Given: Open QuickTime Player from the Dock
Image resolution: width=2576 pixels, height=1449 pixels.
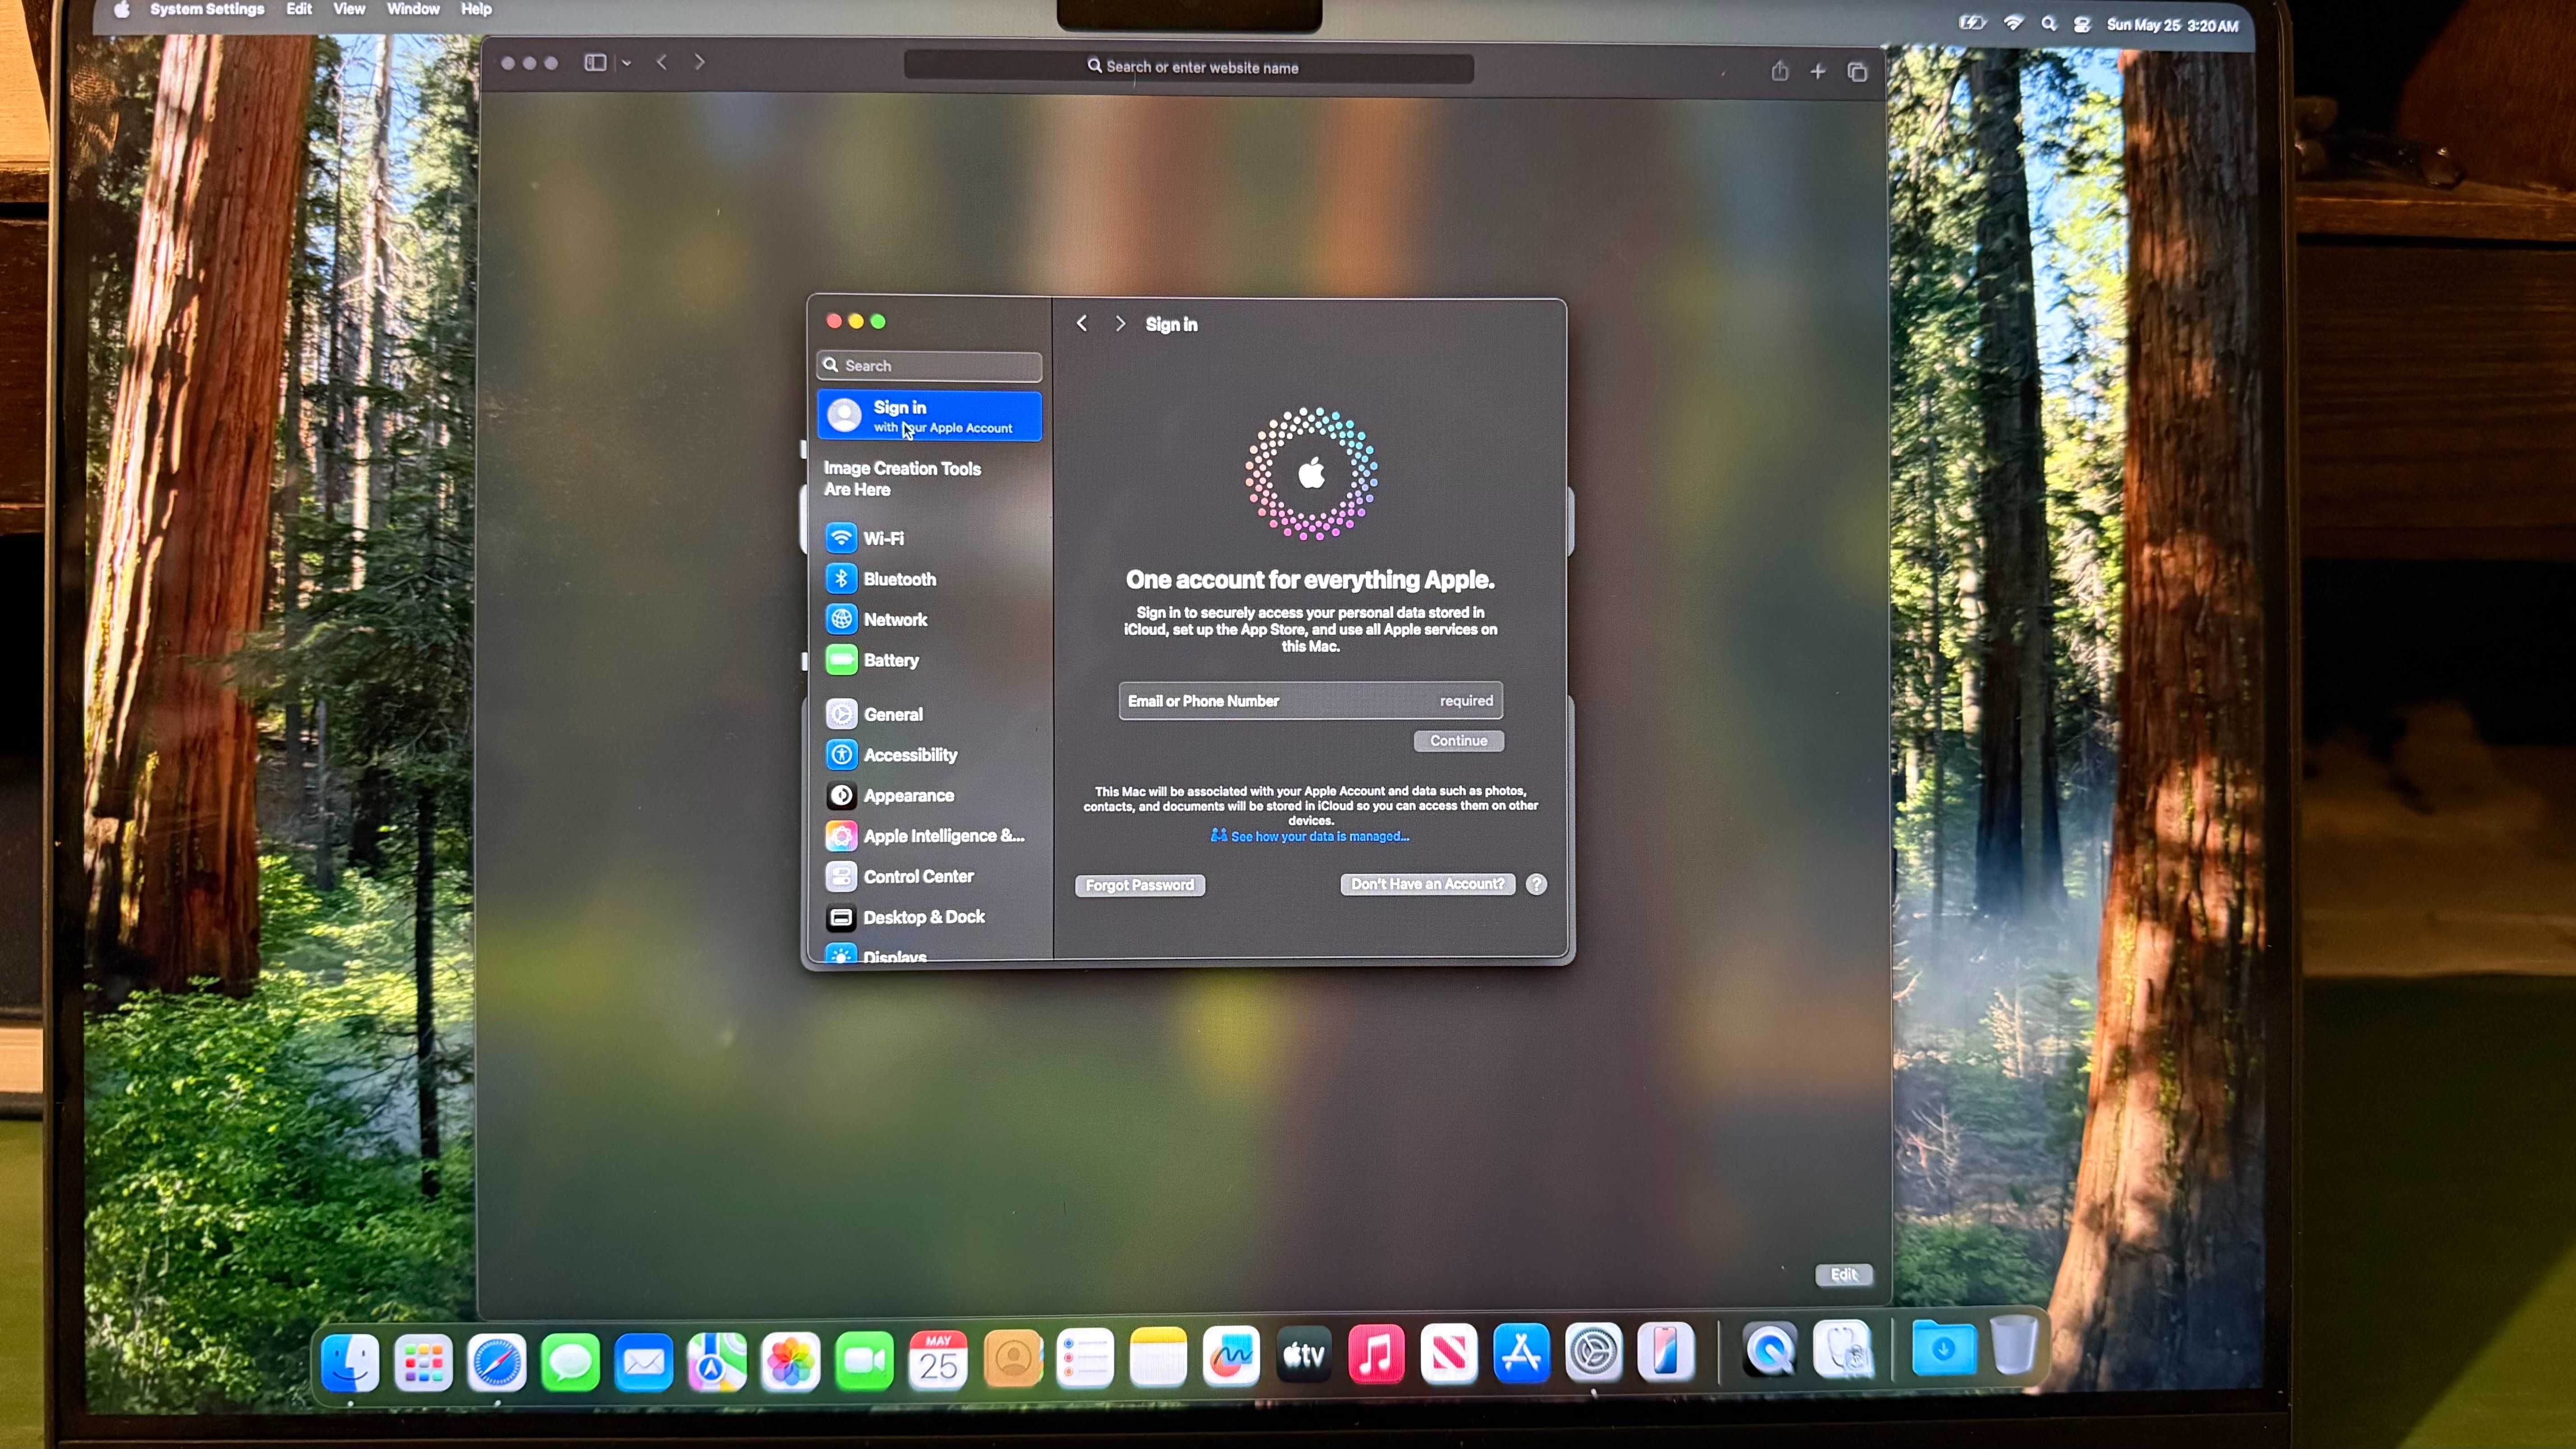Looking at the screenshot, I should coord(1769,1349).
